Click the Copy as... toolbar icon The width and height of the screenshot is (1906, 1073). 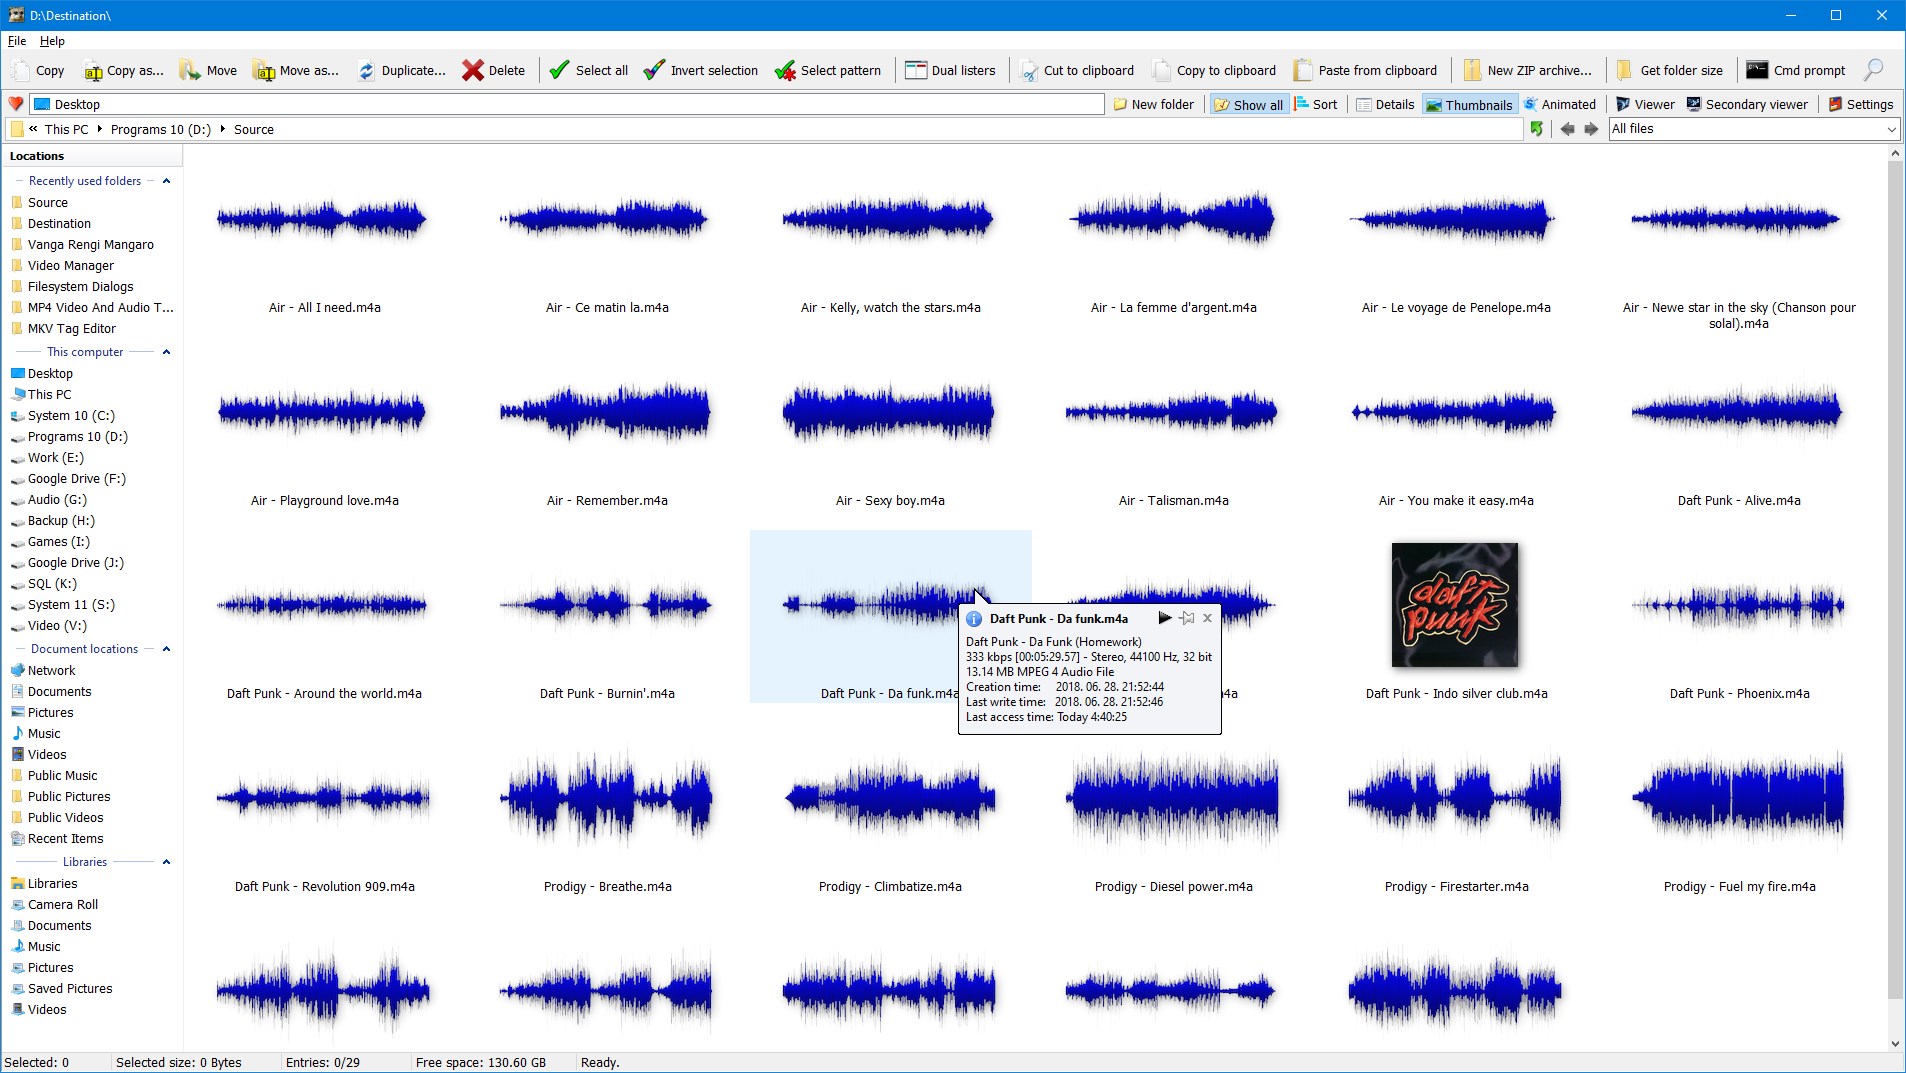point(92,70)
